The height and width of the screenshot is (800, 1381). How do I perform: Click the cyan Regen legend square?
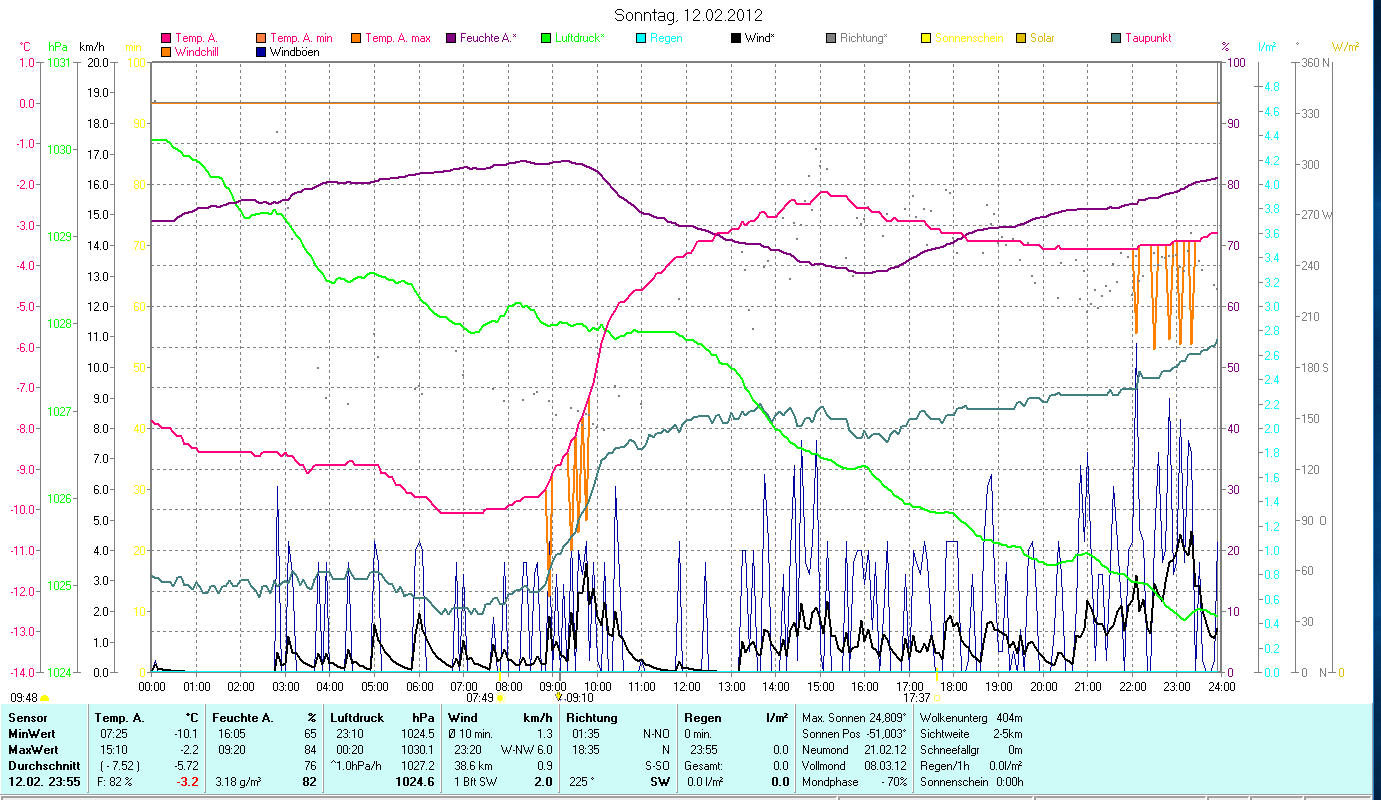pos(641,38)
